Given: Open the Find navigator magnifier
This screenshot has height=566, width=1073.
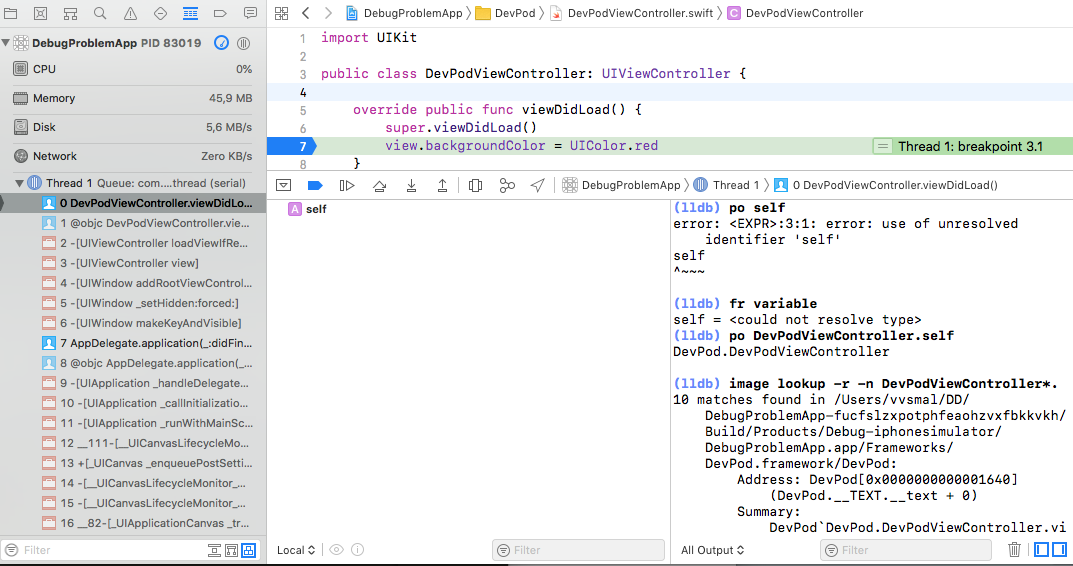Looking at the screenshot, I should point(100,13).
